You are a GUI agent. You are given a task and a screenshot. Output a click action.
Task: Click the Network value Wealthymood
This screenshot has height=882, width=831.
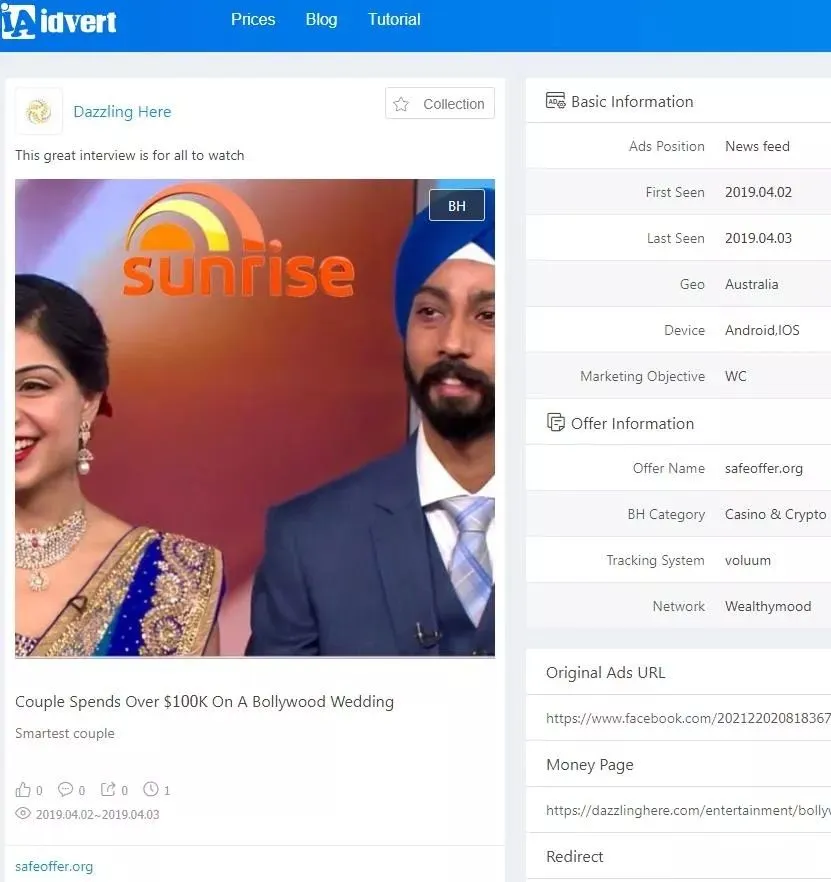[x=768, y=606]
